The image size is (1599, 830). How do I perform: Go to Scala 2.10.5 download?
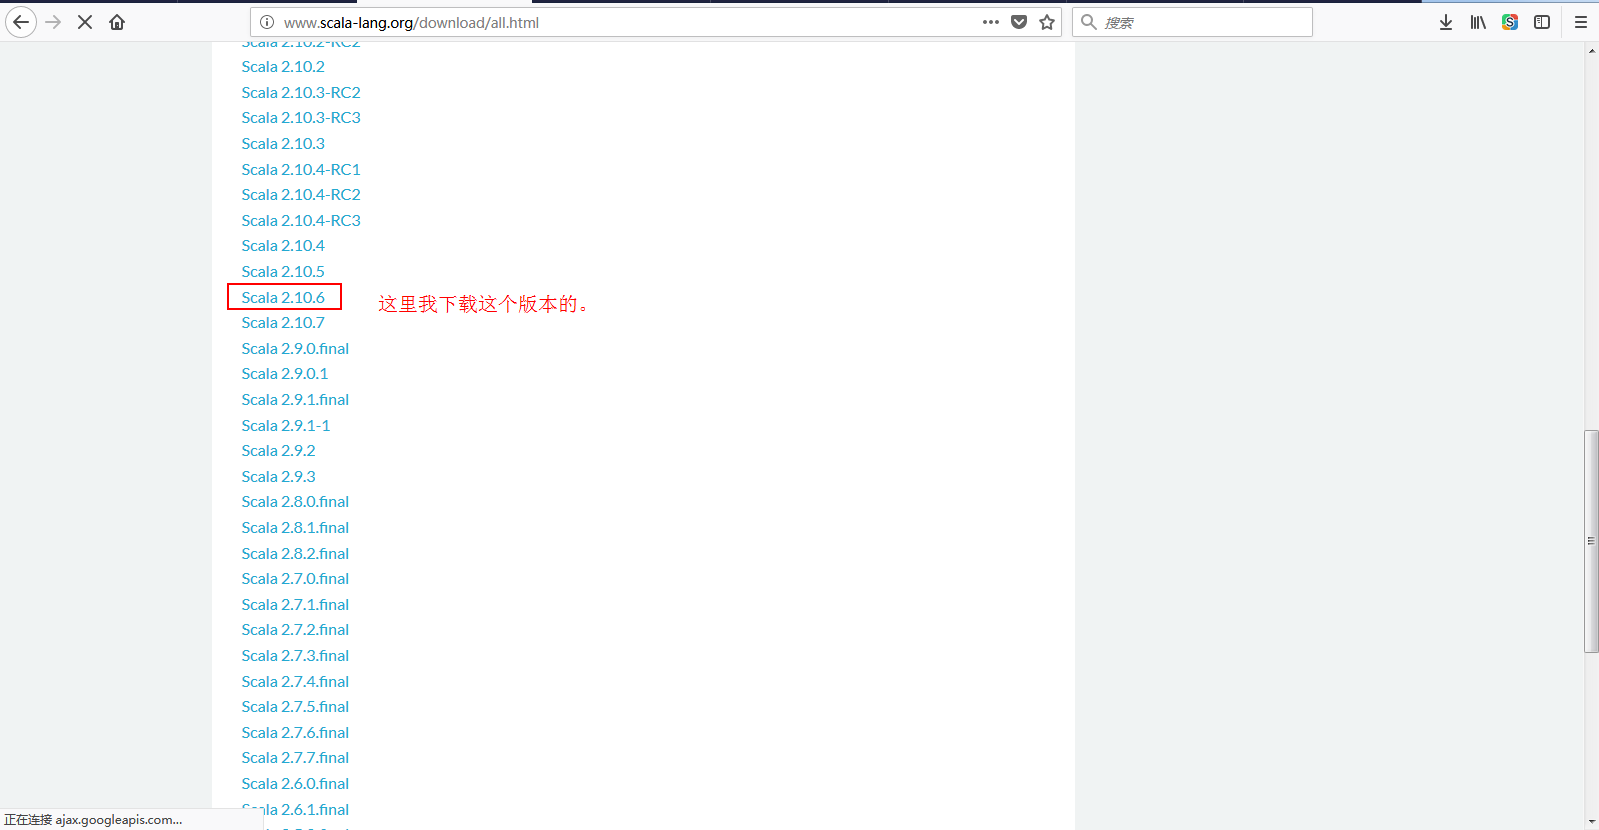click(283, 272)
